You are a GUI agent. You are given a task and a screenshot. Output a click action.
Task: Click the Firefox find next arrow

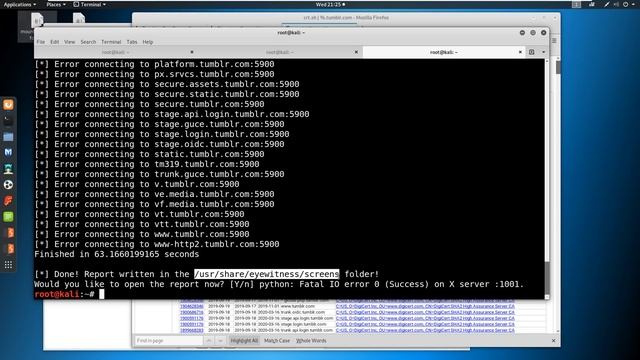coord(220,340)
